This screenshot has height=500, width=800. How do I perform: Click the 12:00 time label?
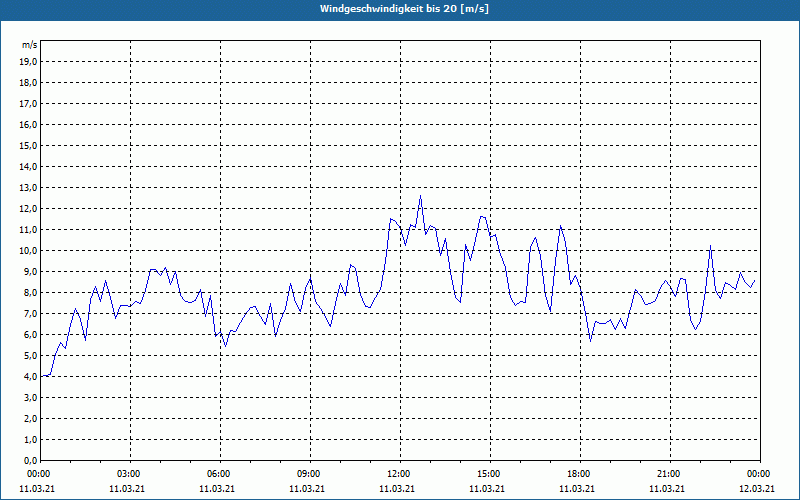point(398,474)
